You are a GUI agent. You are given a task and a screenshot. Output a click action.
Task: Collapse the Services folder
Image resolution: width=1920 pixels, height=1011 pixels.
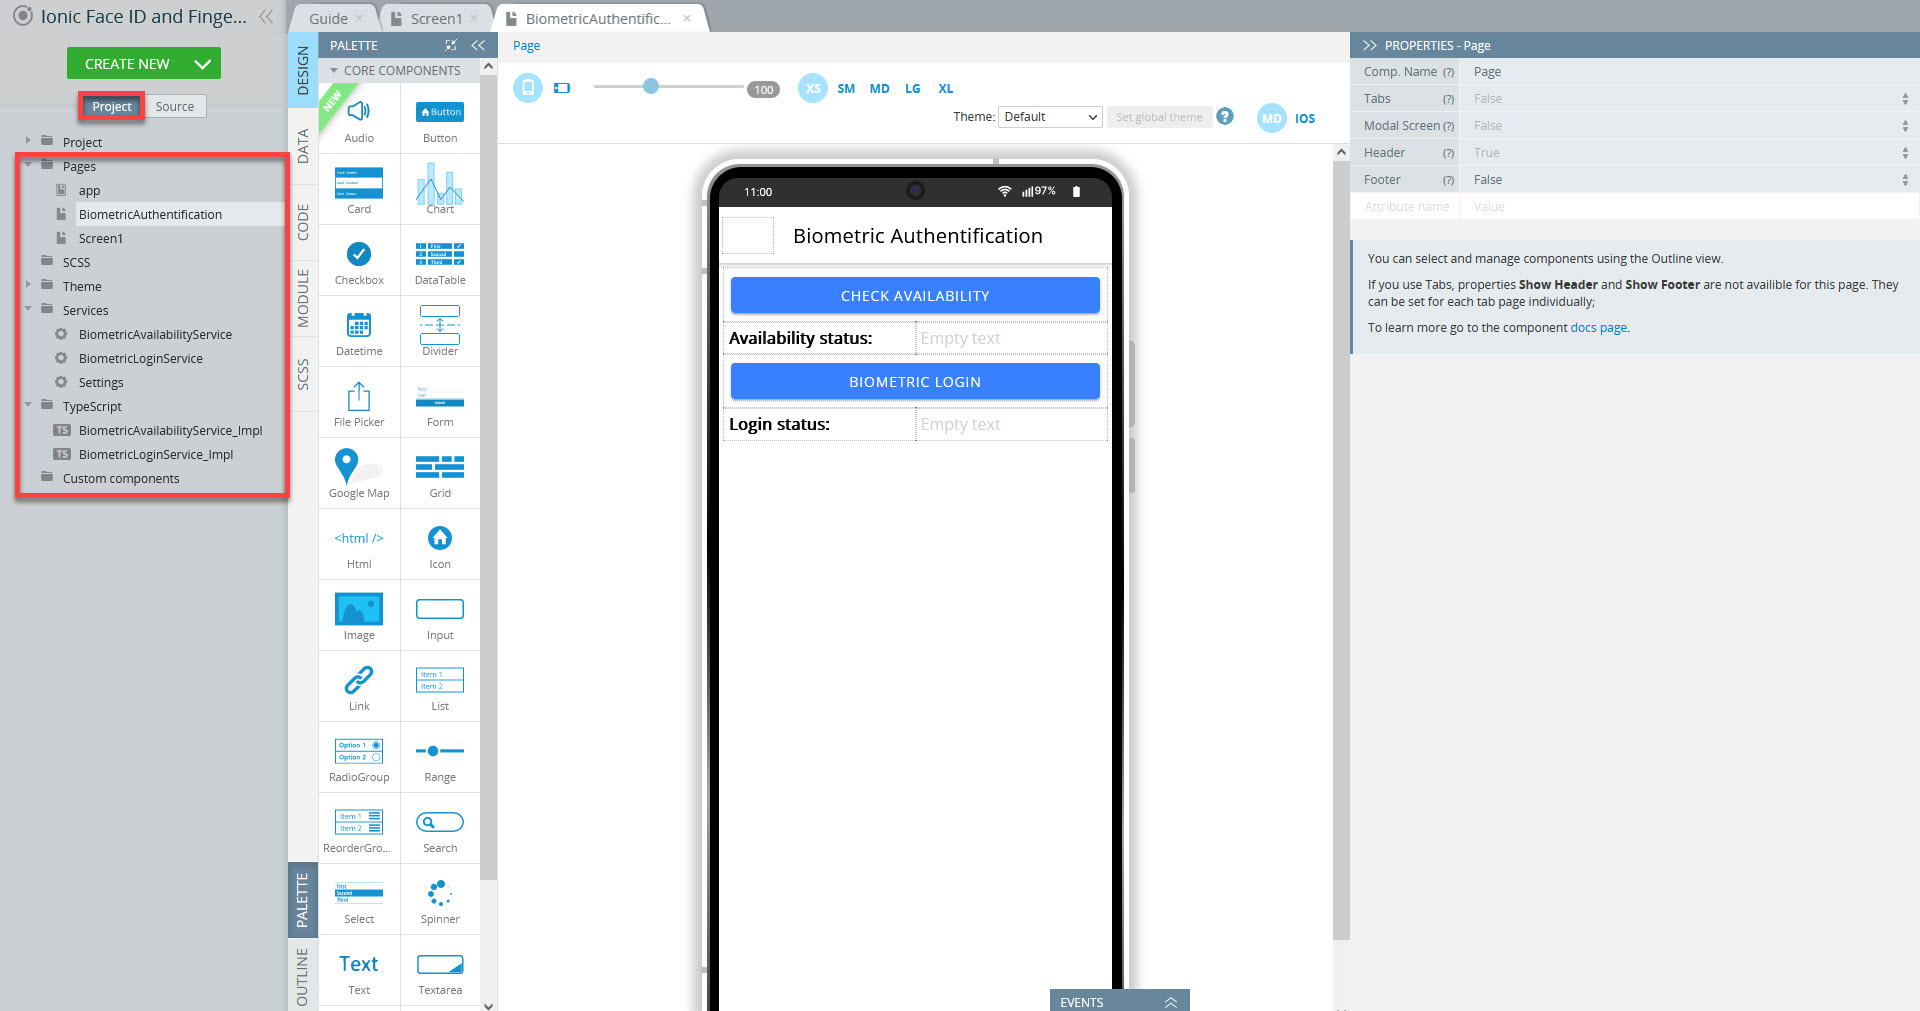pyautogui.click(x=28, y=309)
